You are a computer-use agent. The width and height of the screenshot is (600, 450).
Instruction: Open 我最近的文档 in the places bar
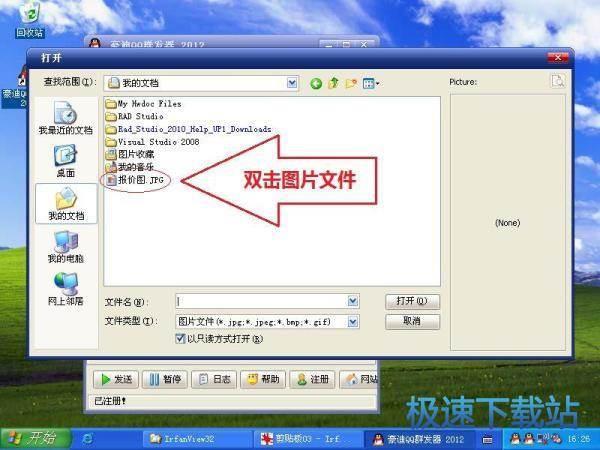click(65, 118)
